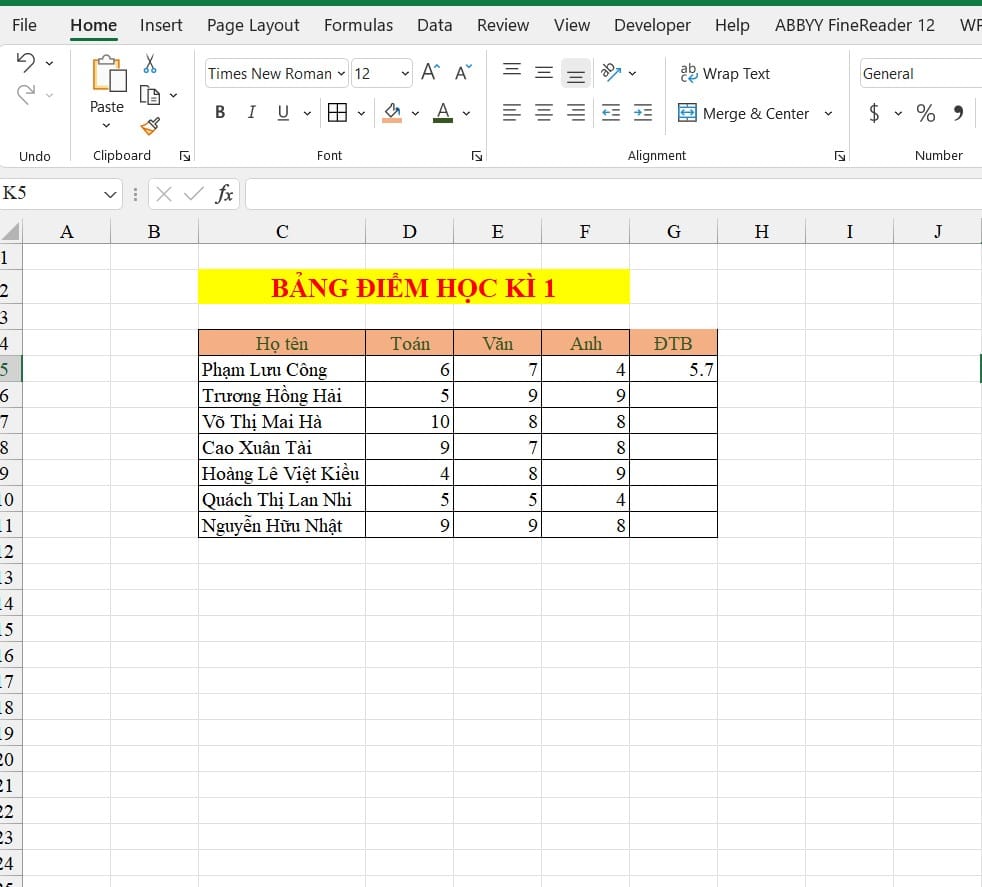Align text right in cell
The image size is (982, 887).
pyautogui.click(x=576, y=113)
